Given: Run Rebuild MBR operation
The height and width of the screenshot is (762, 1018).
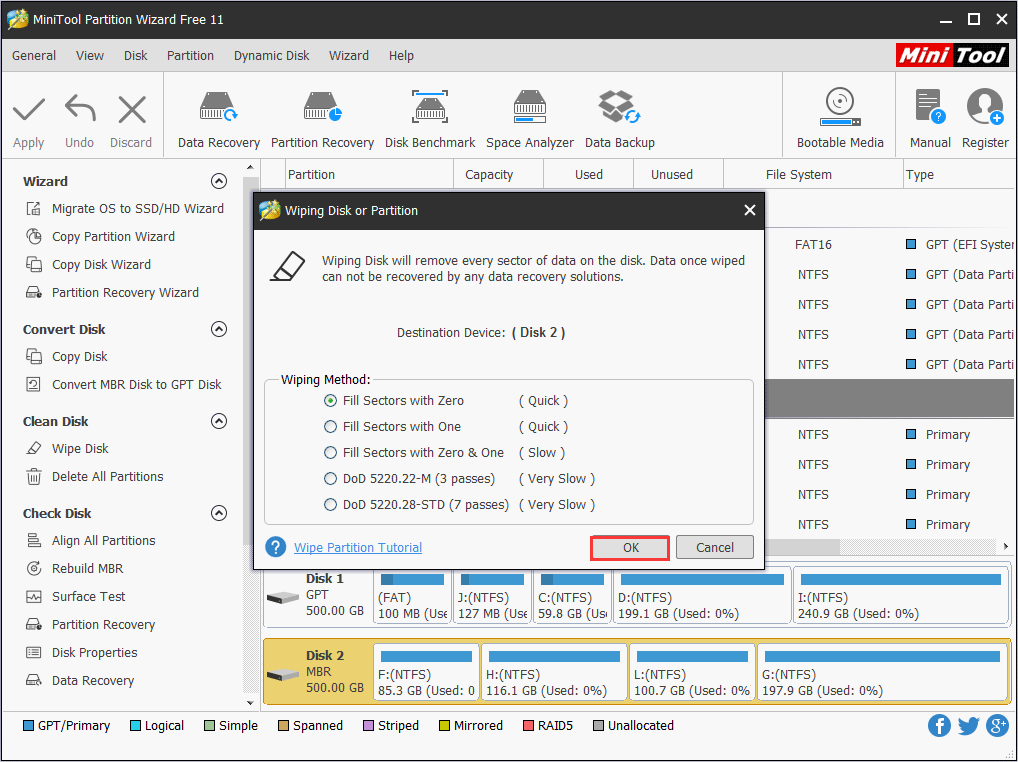Looking at the screenshot, I should (x=74, y=568).
